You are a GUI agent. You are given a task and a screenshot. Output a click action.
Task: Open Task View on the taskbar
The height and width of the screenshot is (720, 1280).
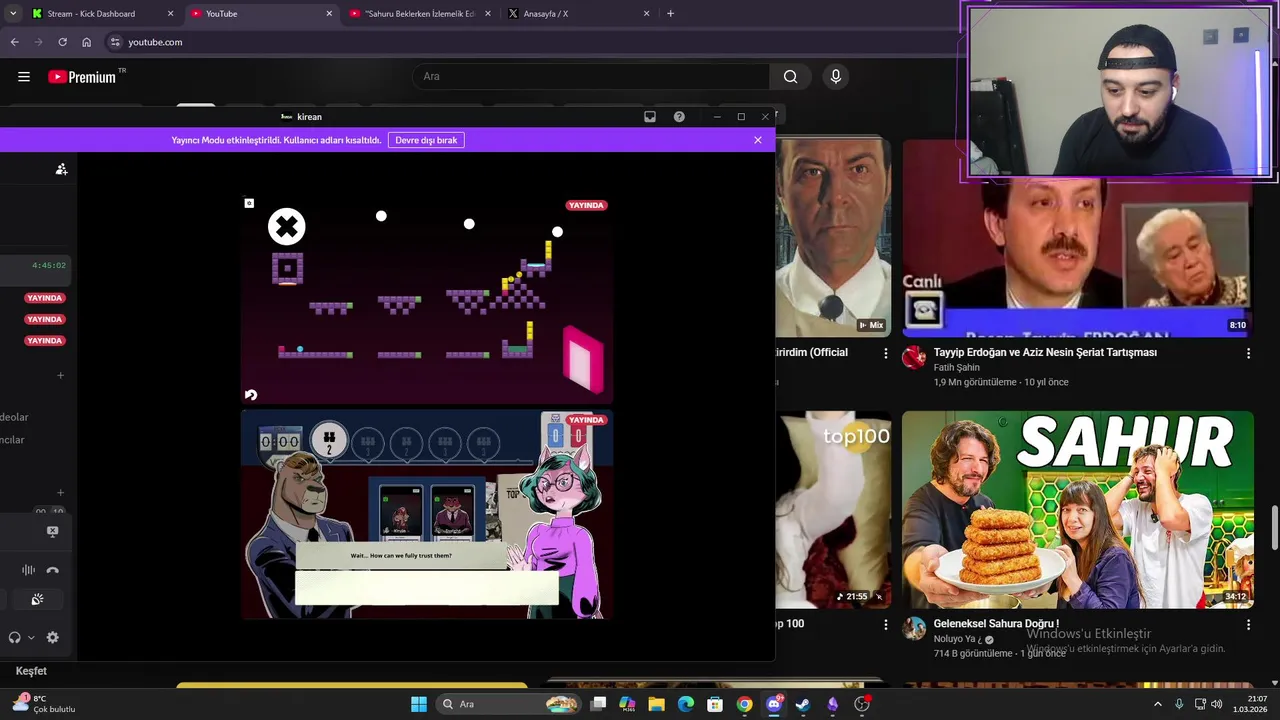click(x=598, y=704)
